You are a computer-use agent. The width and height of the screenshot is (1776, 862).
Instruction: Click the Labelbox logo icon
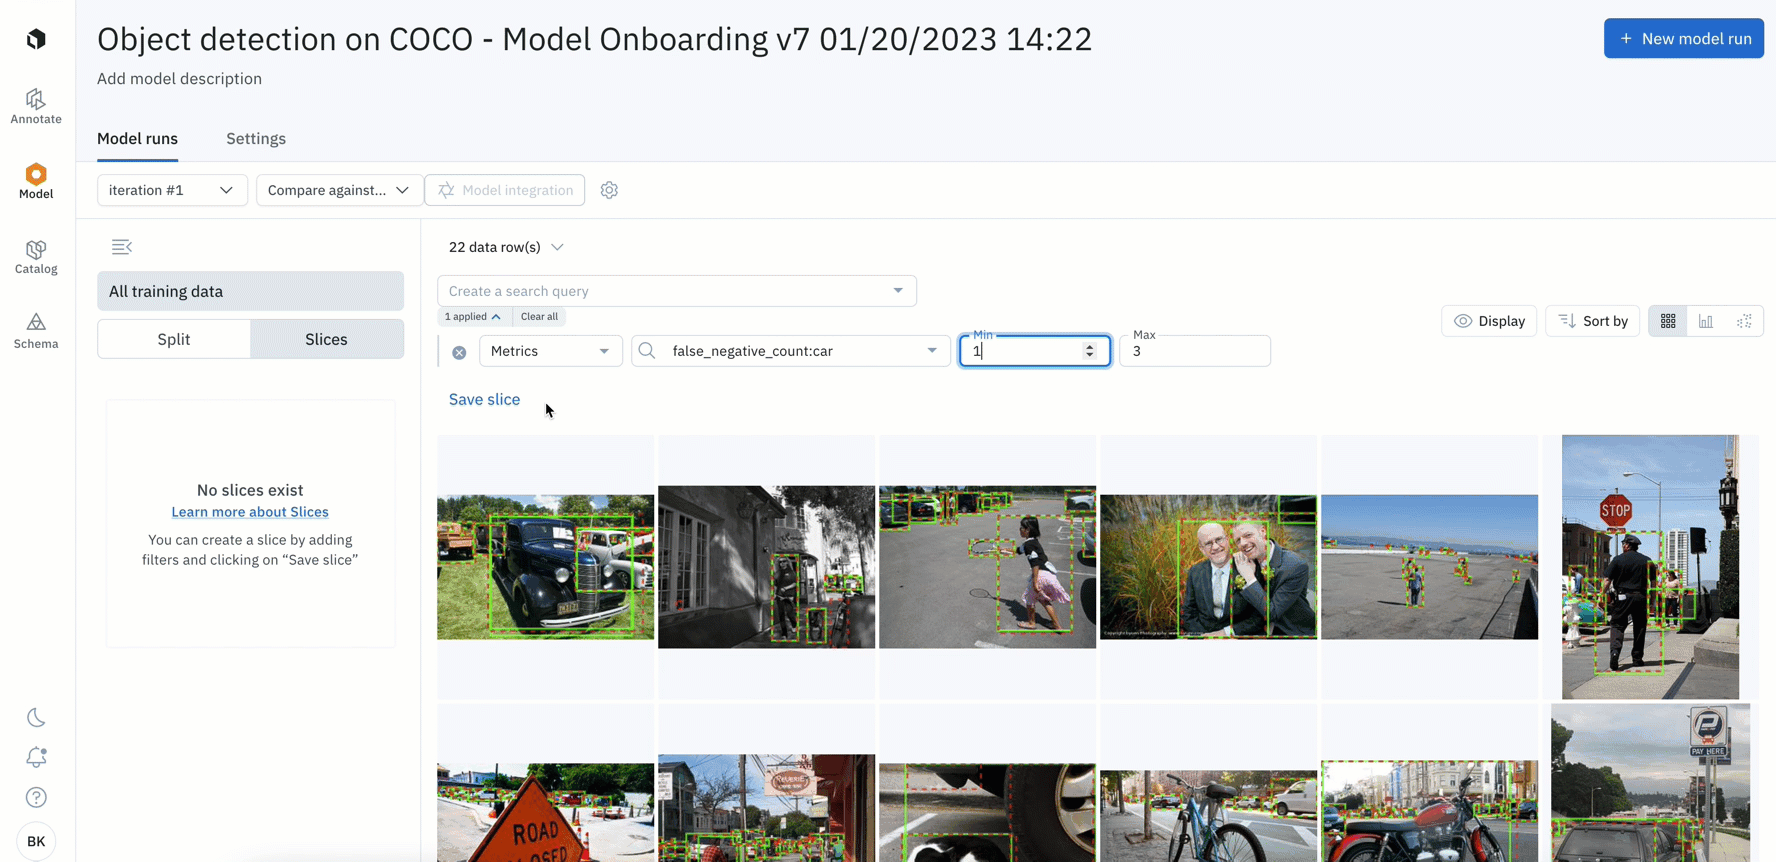36,39
